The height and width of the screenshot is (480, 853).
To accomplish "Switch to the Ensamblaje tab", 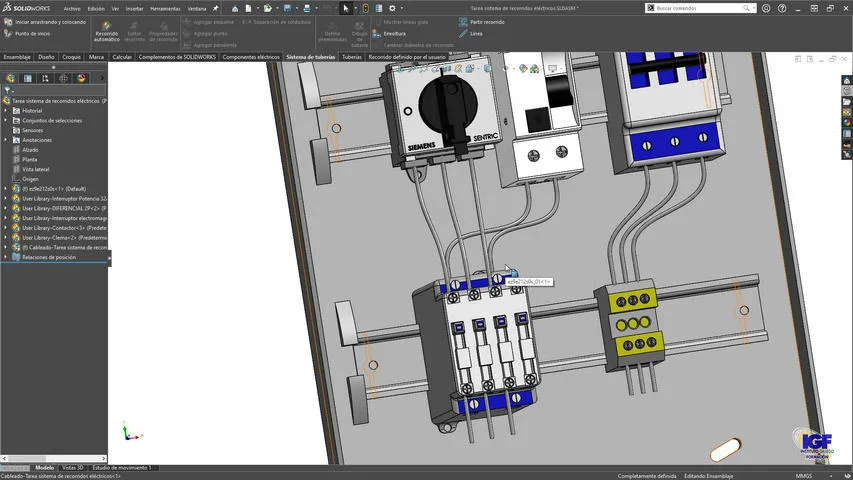I will 17,57.
